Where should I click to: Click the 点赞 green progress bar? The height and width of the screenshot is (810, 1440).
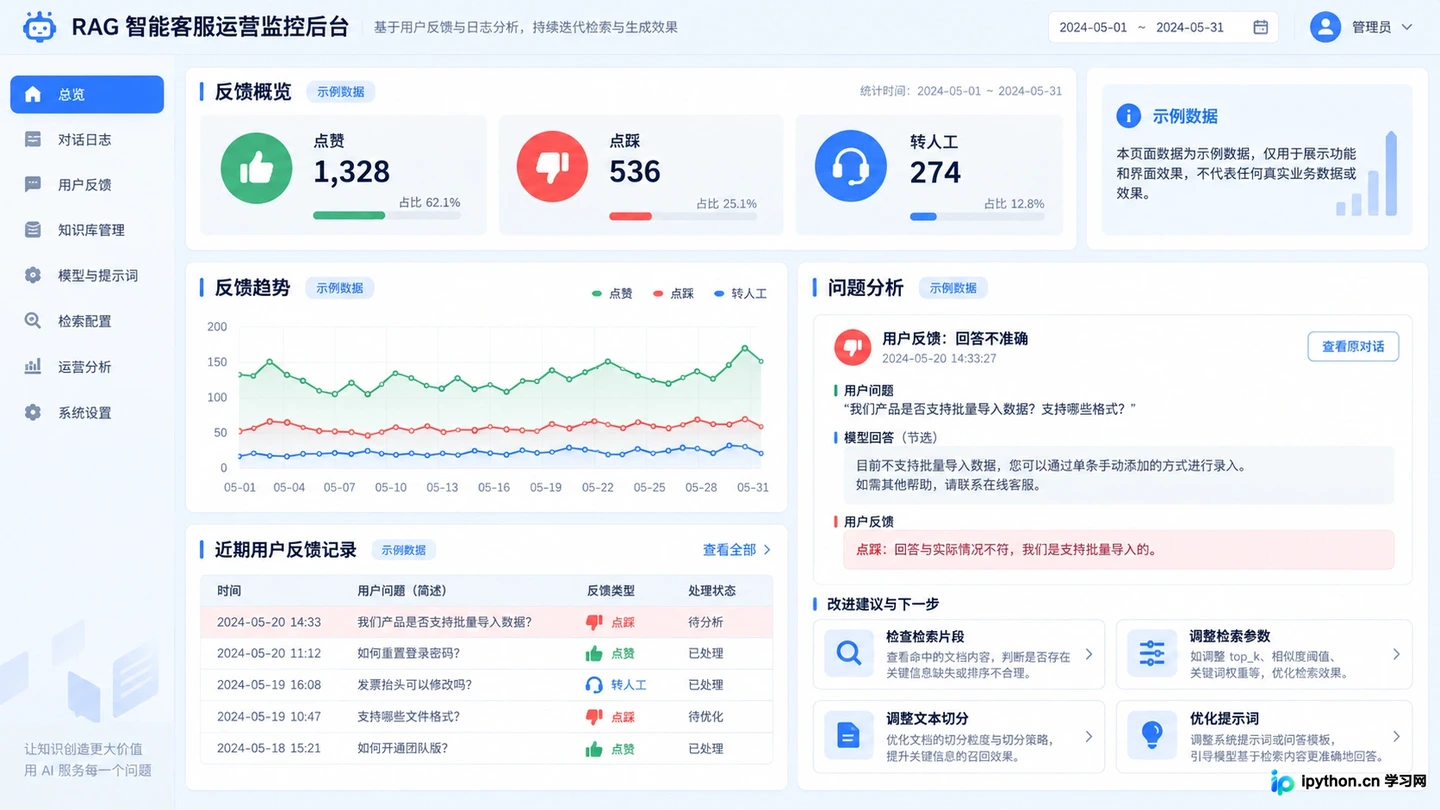click(387, 216)
